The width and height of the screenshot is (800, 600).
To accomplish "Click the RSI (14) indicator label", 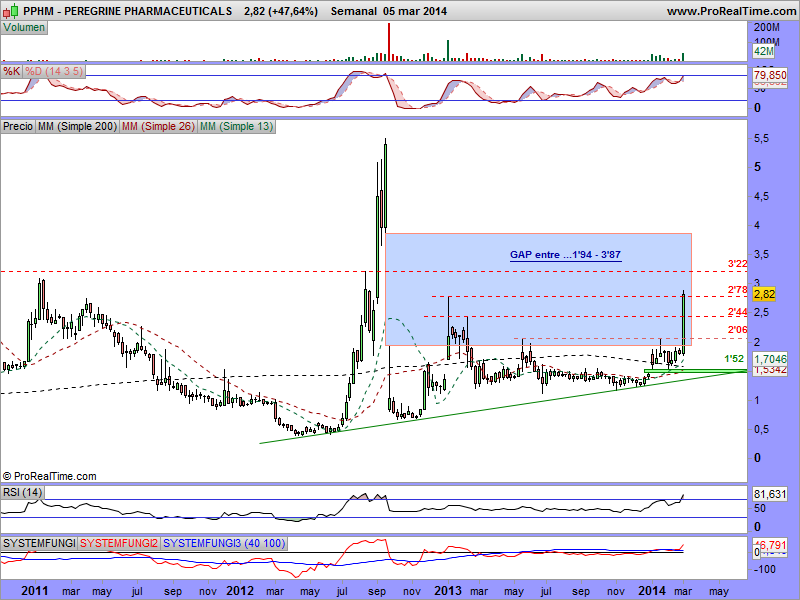I will 22,492.
